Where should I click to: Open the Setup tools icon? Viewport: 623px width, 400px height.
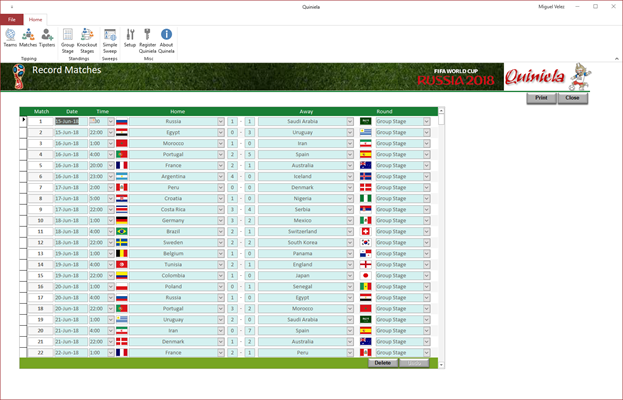click(130, 38)
